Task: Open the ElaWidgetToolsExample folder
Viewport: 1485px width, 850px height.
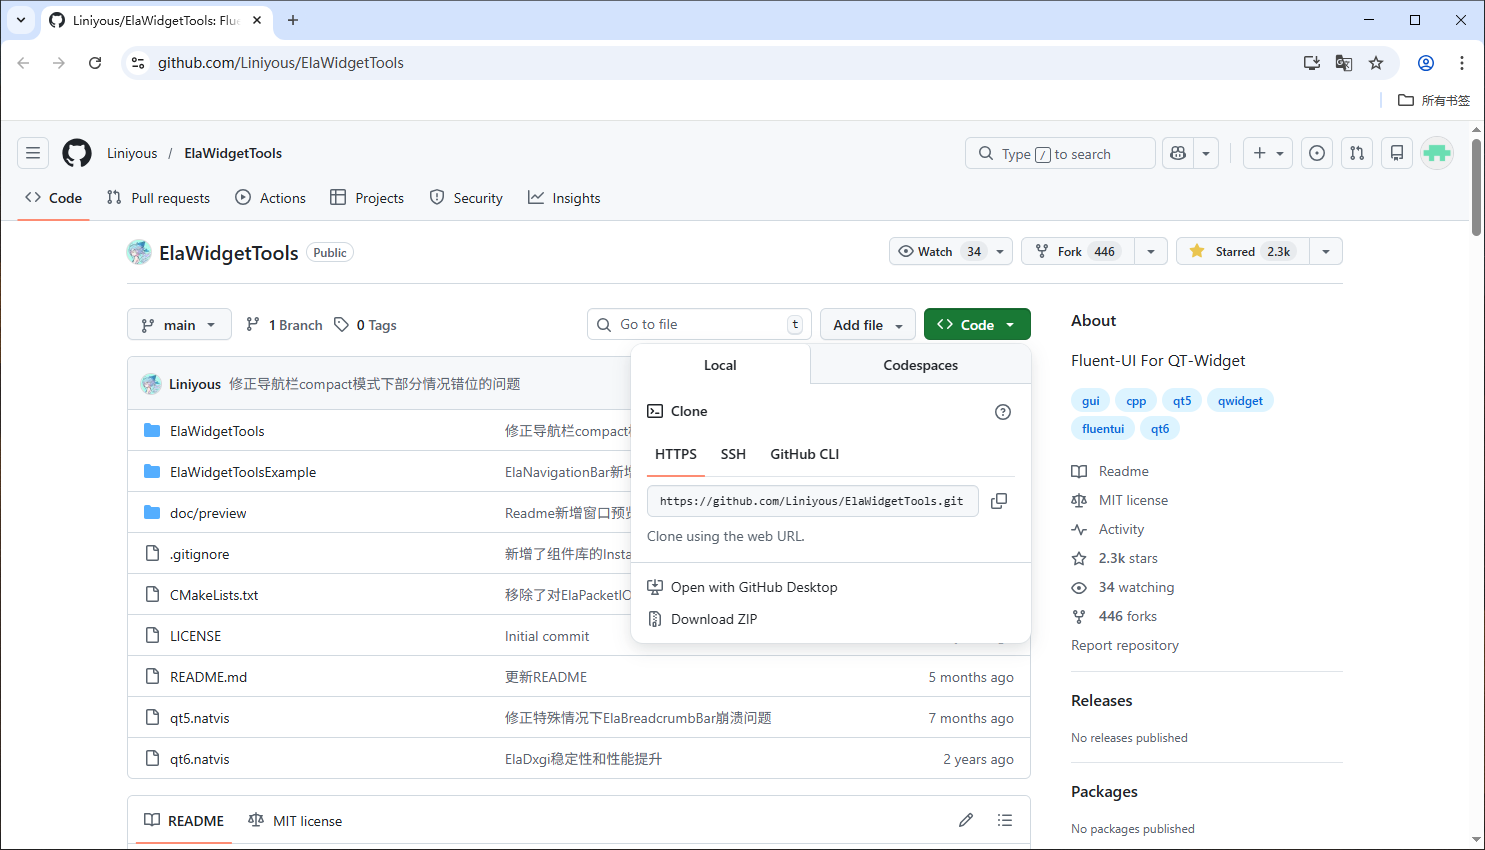Action: click(x=243, y=472)
